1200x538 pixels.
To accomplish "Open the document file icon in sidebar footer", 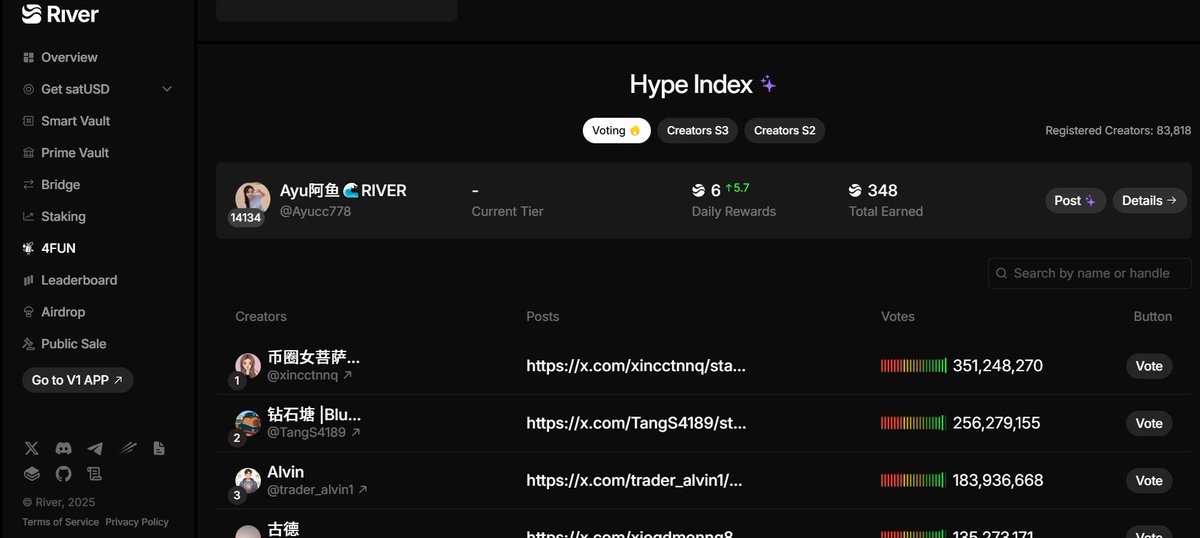I will pos(159,449).
